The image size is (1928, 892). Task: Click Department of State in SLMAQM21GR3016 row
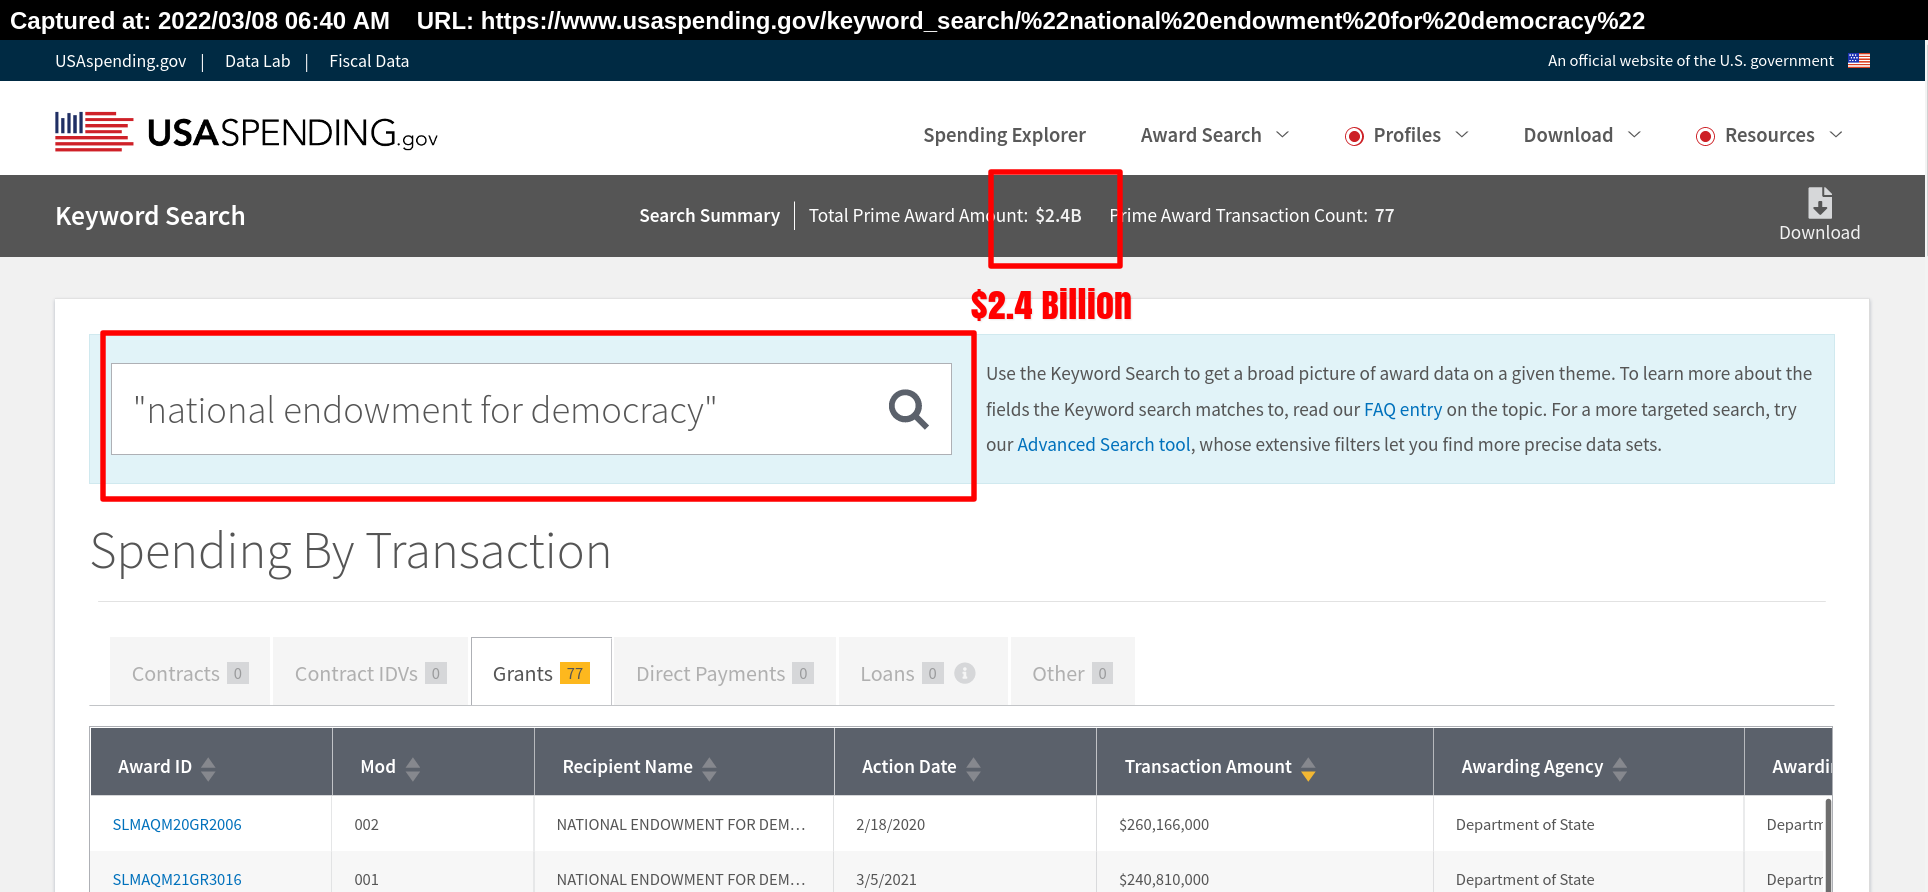[1525, 879]
